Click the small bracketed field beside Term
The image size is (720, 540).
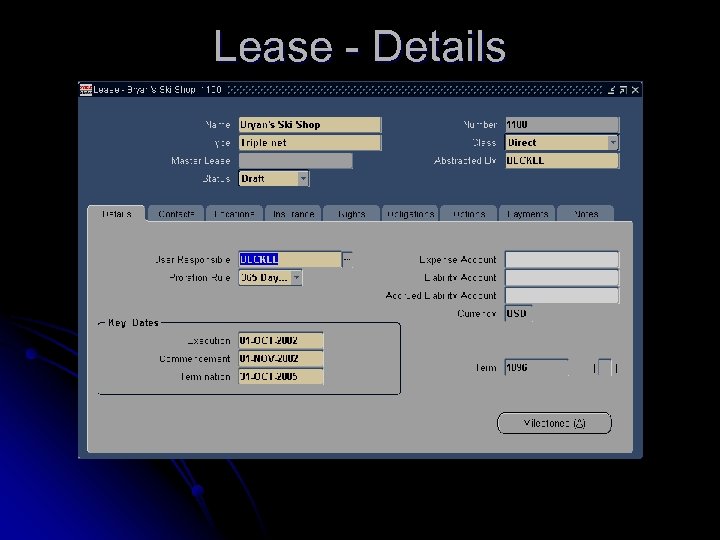coord(605,368)
